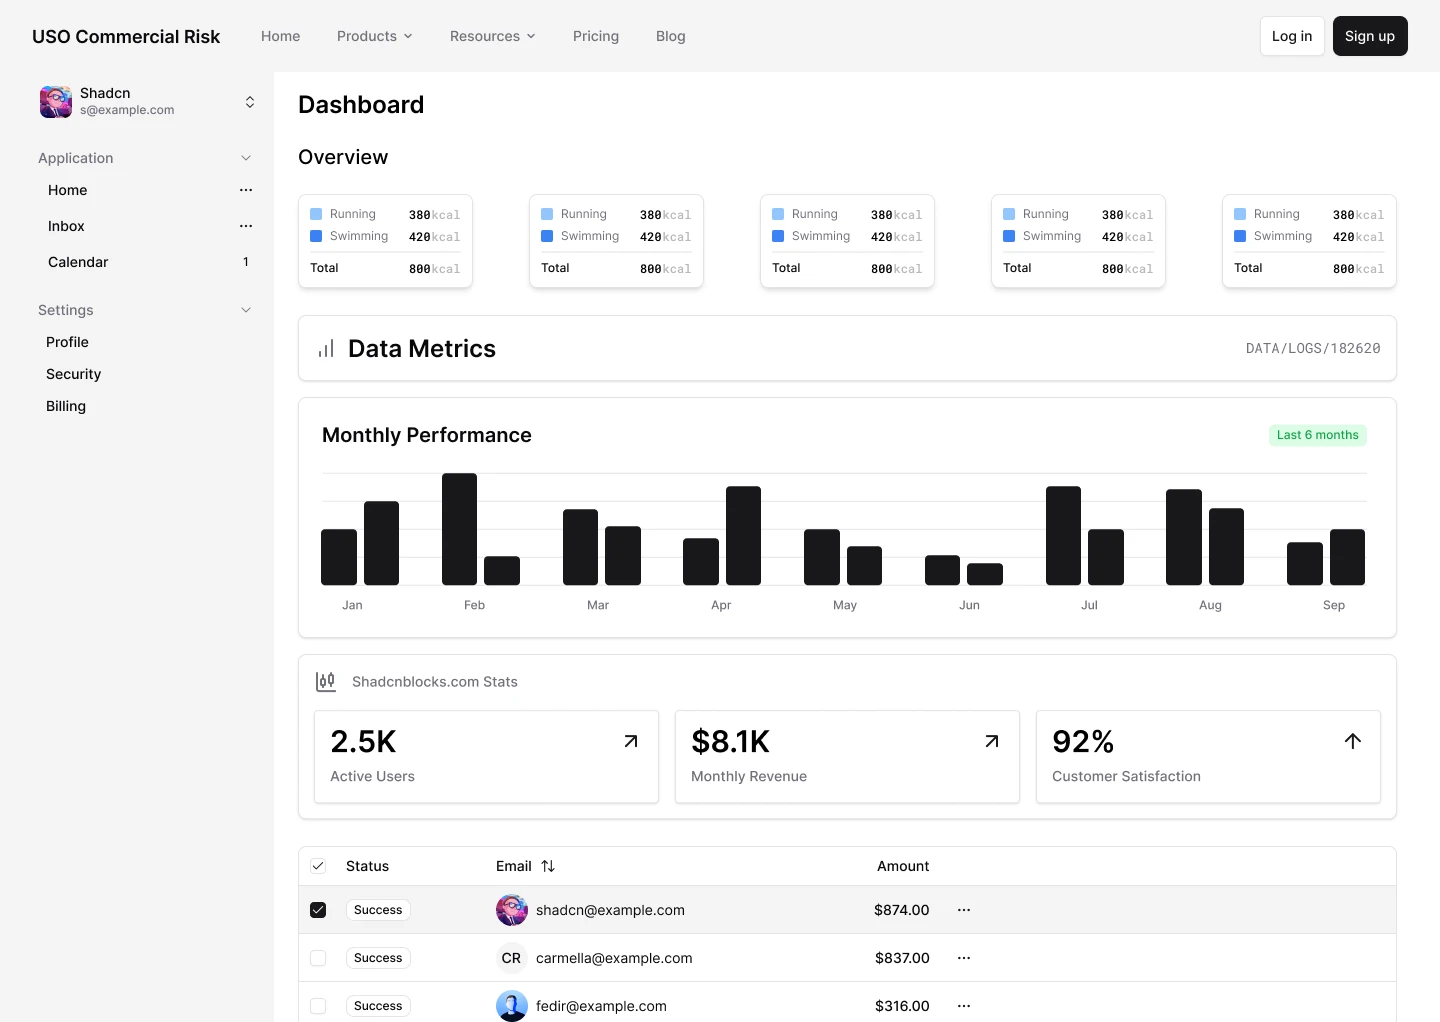
Task: Click the candlestick icon beside Shadcnblocks.com Stats
Action: coord(326,681)
